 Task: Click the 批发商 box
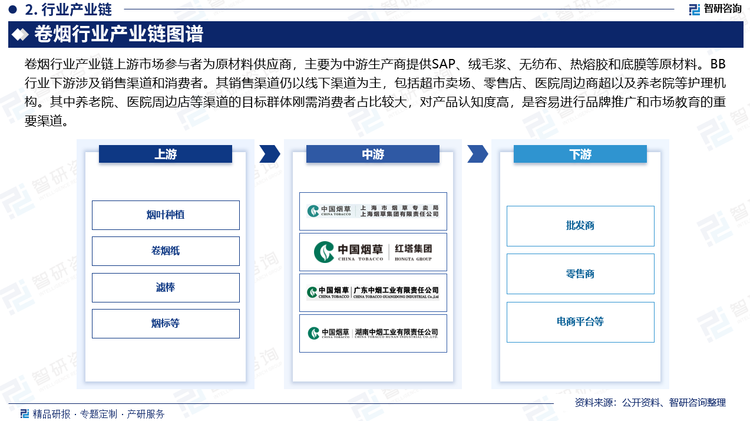[580, 226]
